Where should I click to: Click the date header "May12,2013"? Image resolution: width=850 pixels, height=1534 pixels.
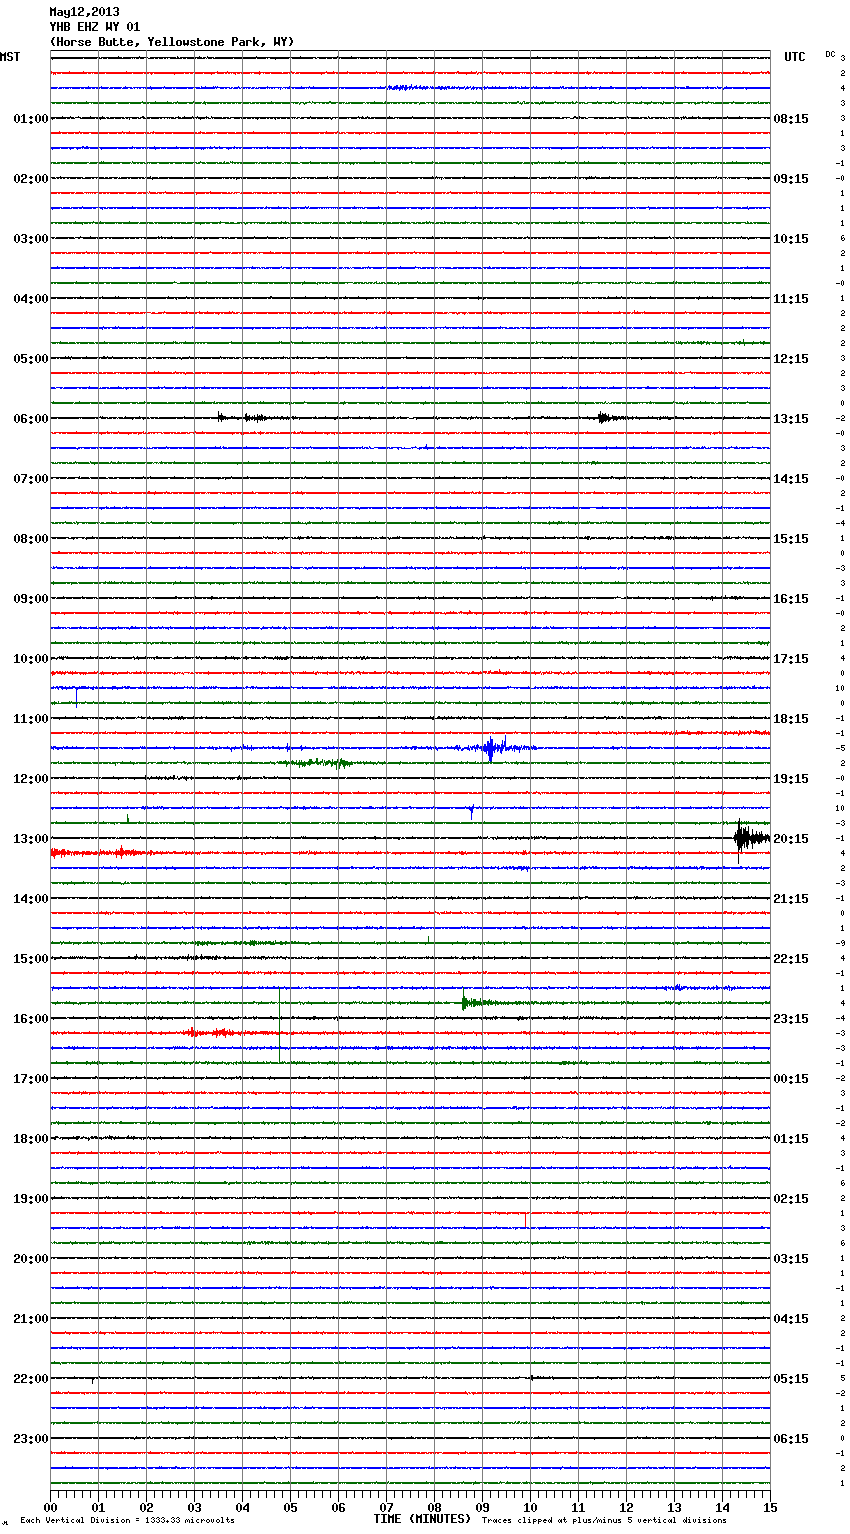[84, 12]
